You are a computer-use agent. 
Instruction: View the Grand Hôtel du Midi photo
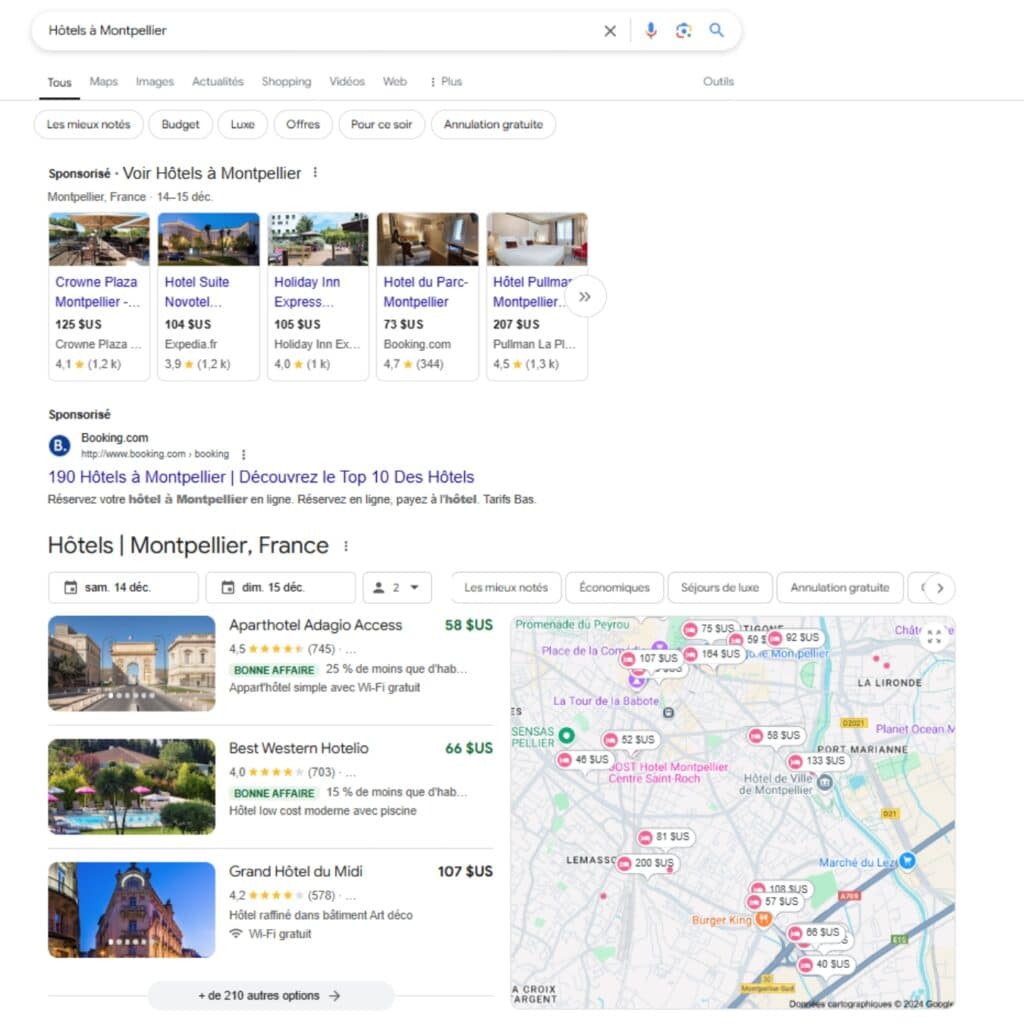pos(132,910)
